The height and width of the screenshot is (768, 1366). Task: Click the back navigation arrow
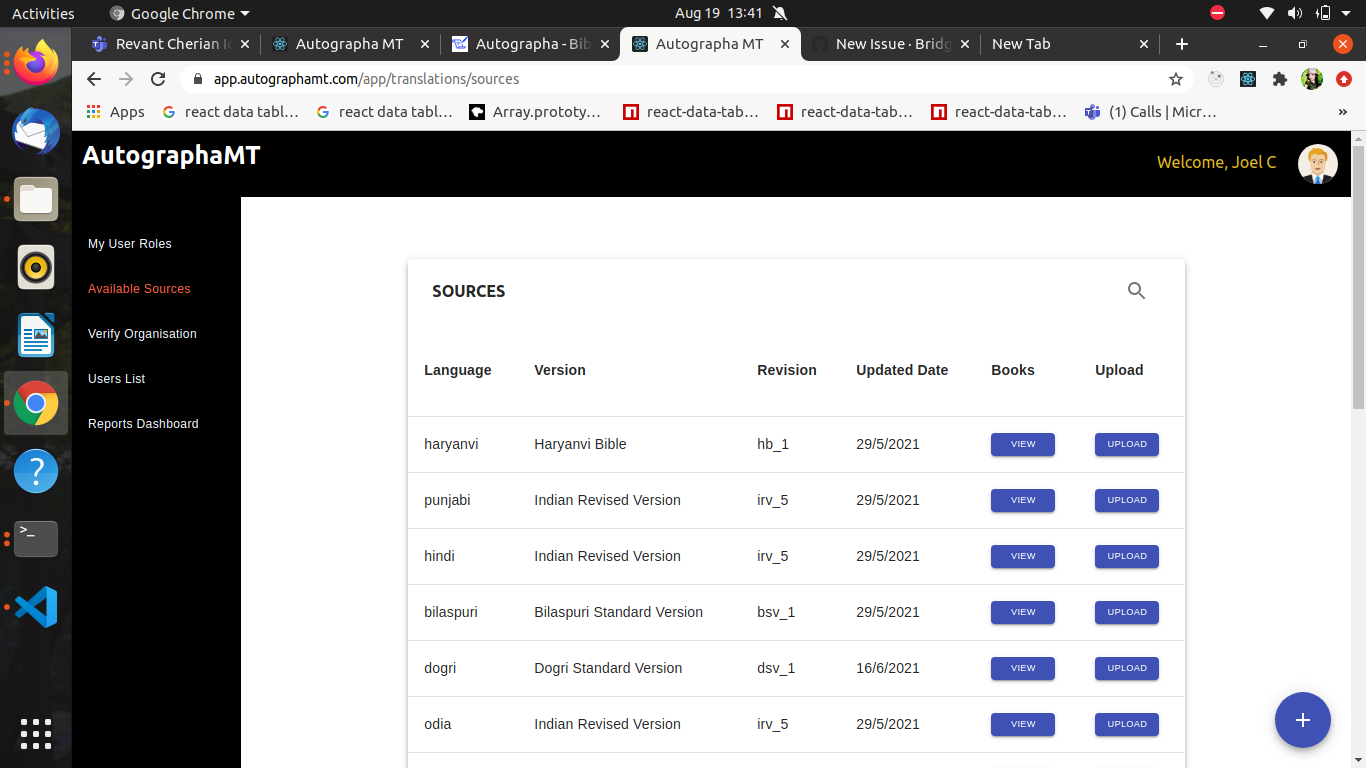point(93,79)
